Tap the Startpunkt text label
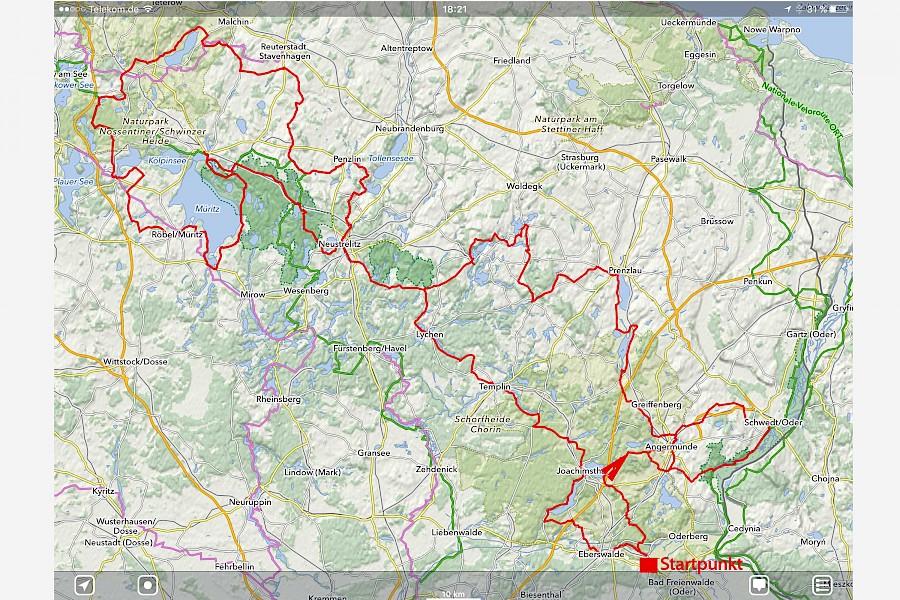This screenshot has width=900, height=600. (x=701, y=564)
